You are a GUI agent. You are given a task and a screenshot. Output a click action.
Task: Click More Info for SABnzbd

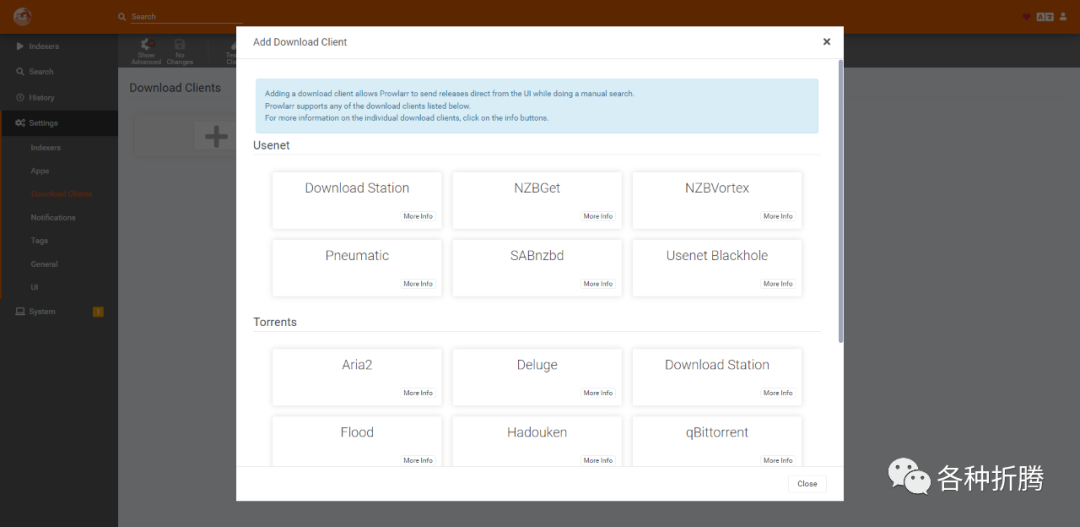point(598,284)
